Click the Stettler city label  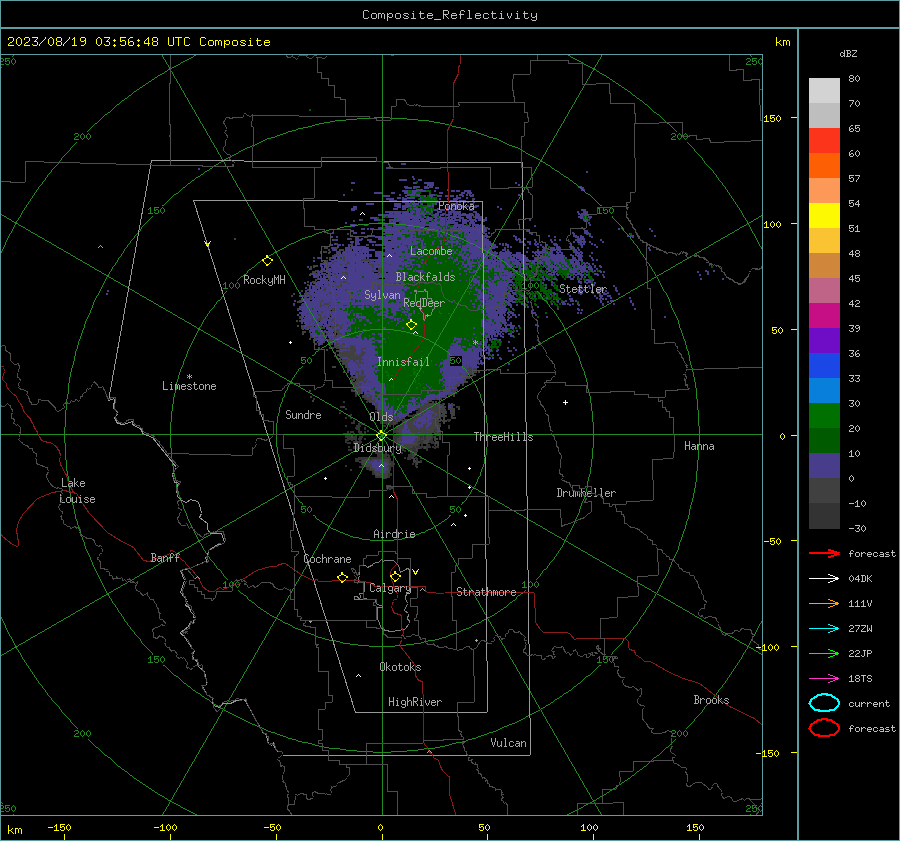(583, 289)
